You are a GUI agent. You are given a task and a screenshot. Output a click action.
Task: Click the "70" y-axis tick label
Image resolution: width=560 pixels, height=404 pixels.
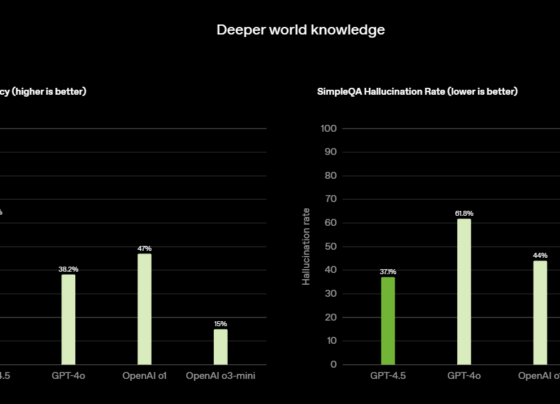pos(330,199)
